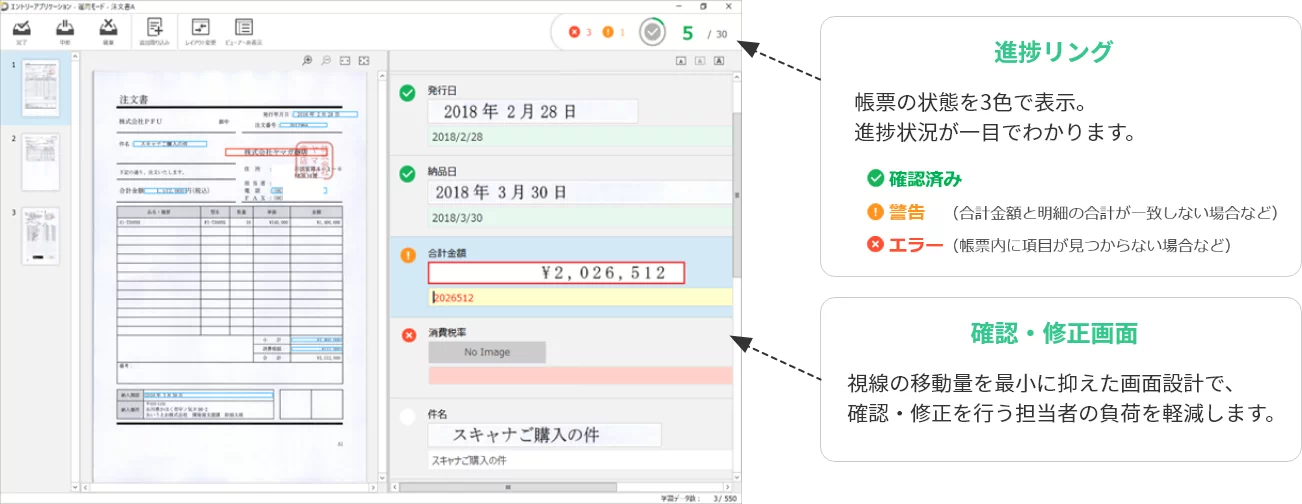The width and height of the screenshot is (1302, 504).
Task: Select page 2 thumbnail
Action: [40, 161]
